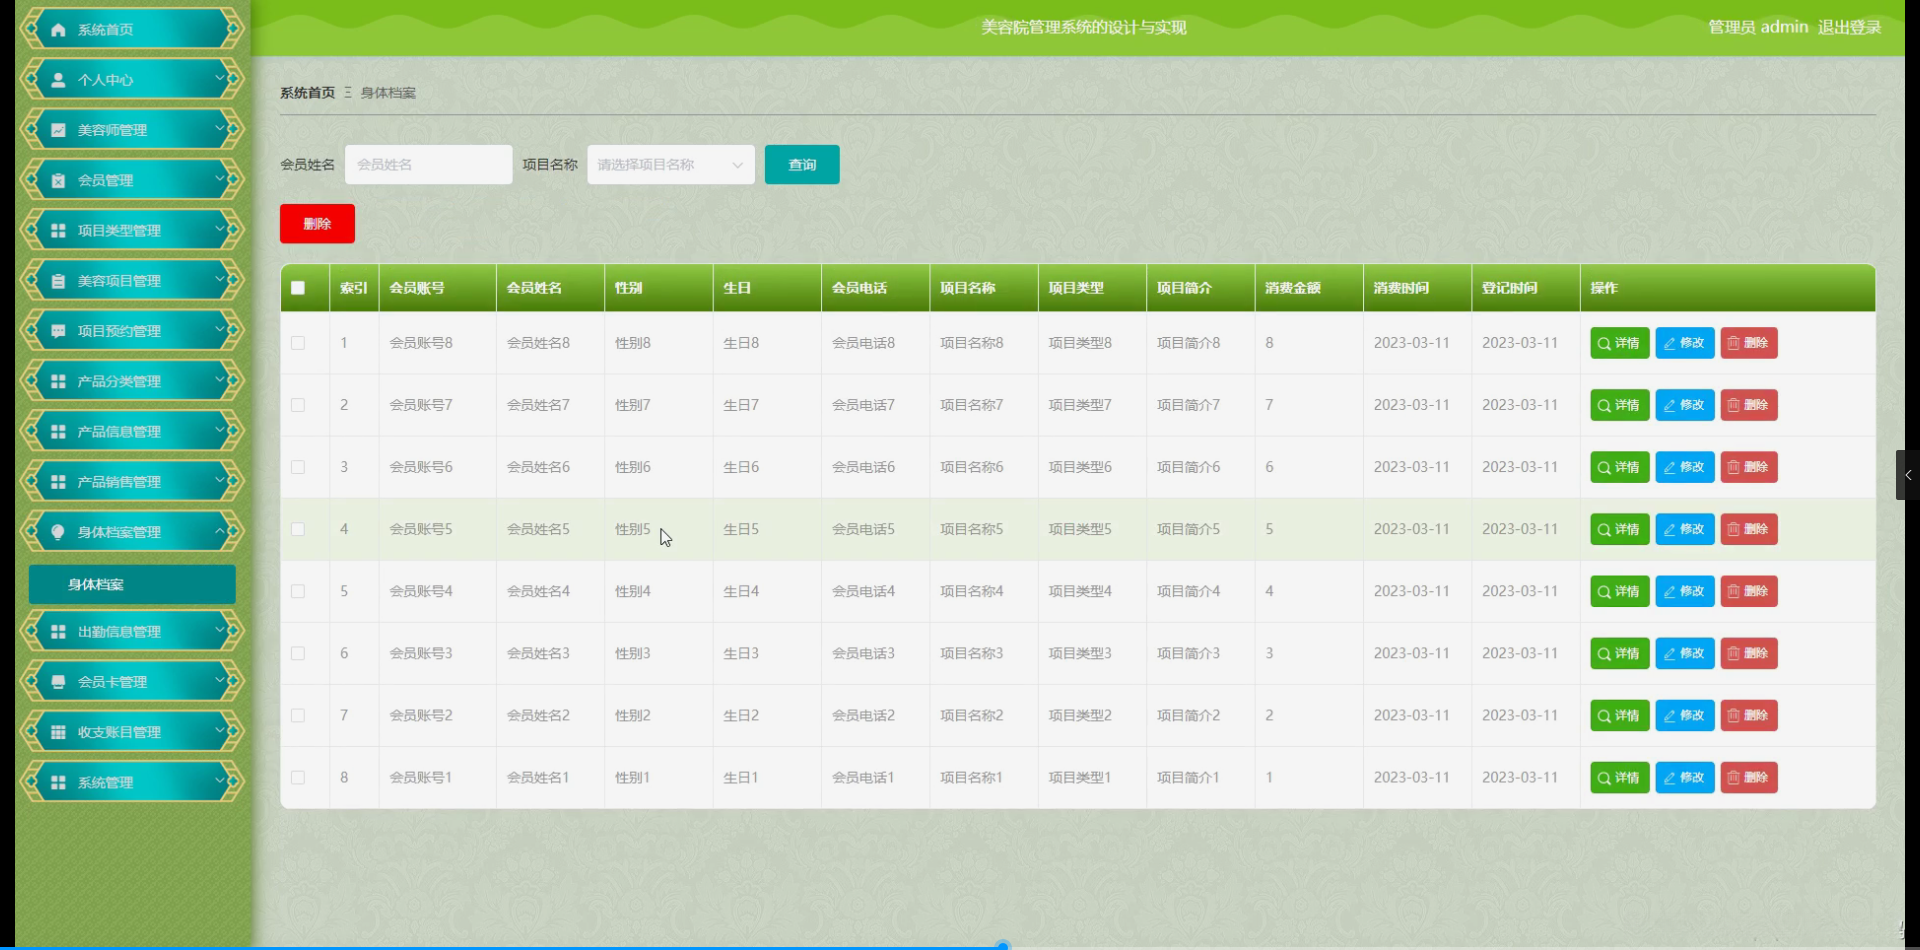Click 删除 for 会员账号3
This screenshot has height=950, width=1920.
tap(1749, 653)
